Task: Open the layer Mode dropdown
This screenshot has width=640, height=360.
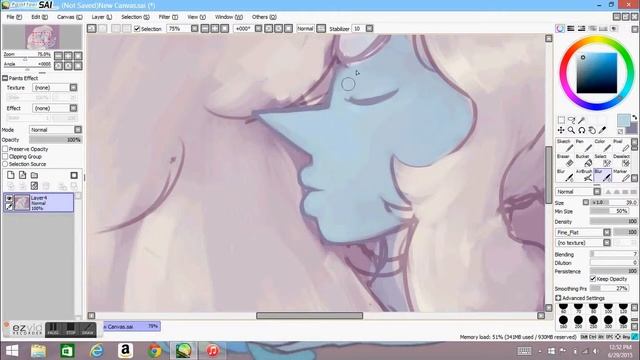Action: click(x=78, y=129)
